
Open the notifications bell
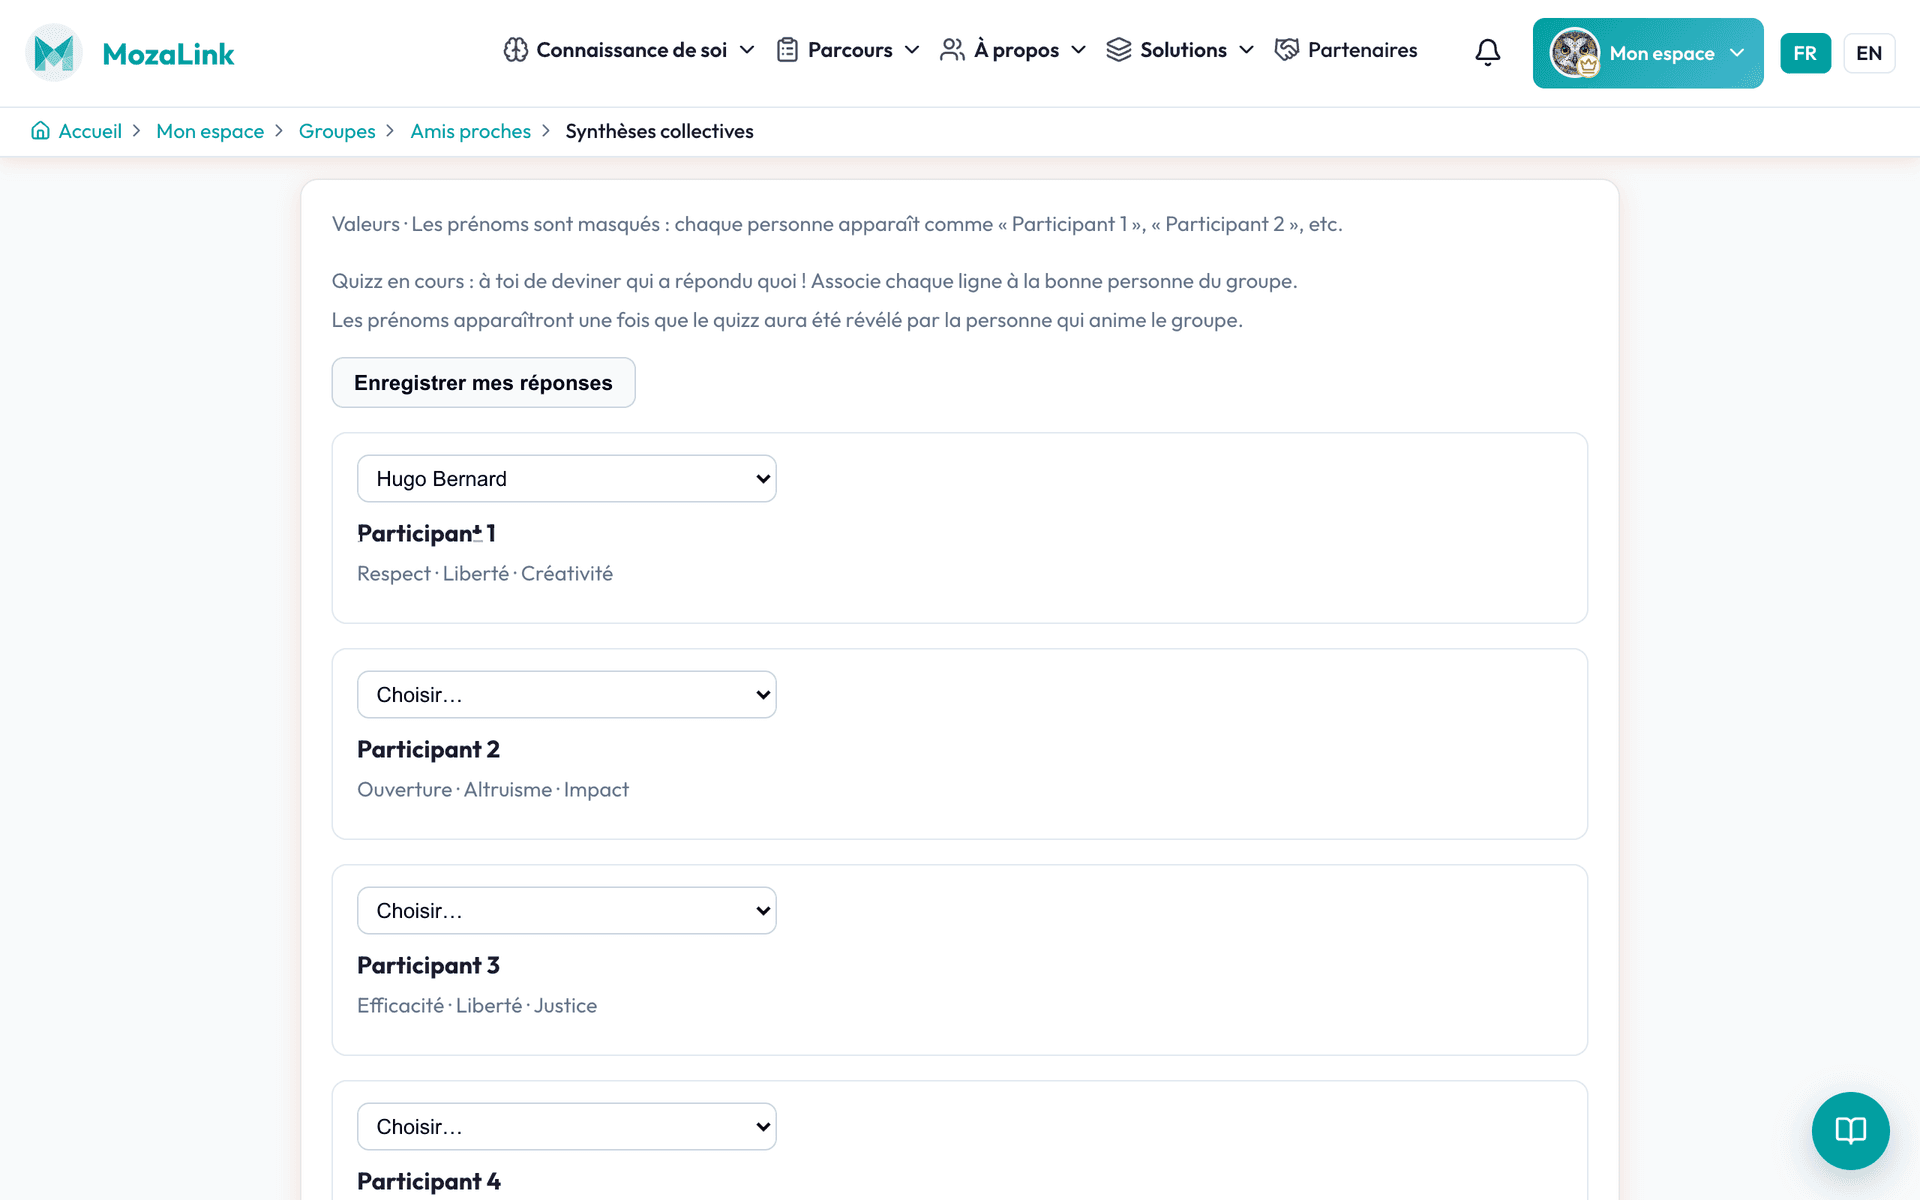(x=1488, y=52)
